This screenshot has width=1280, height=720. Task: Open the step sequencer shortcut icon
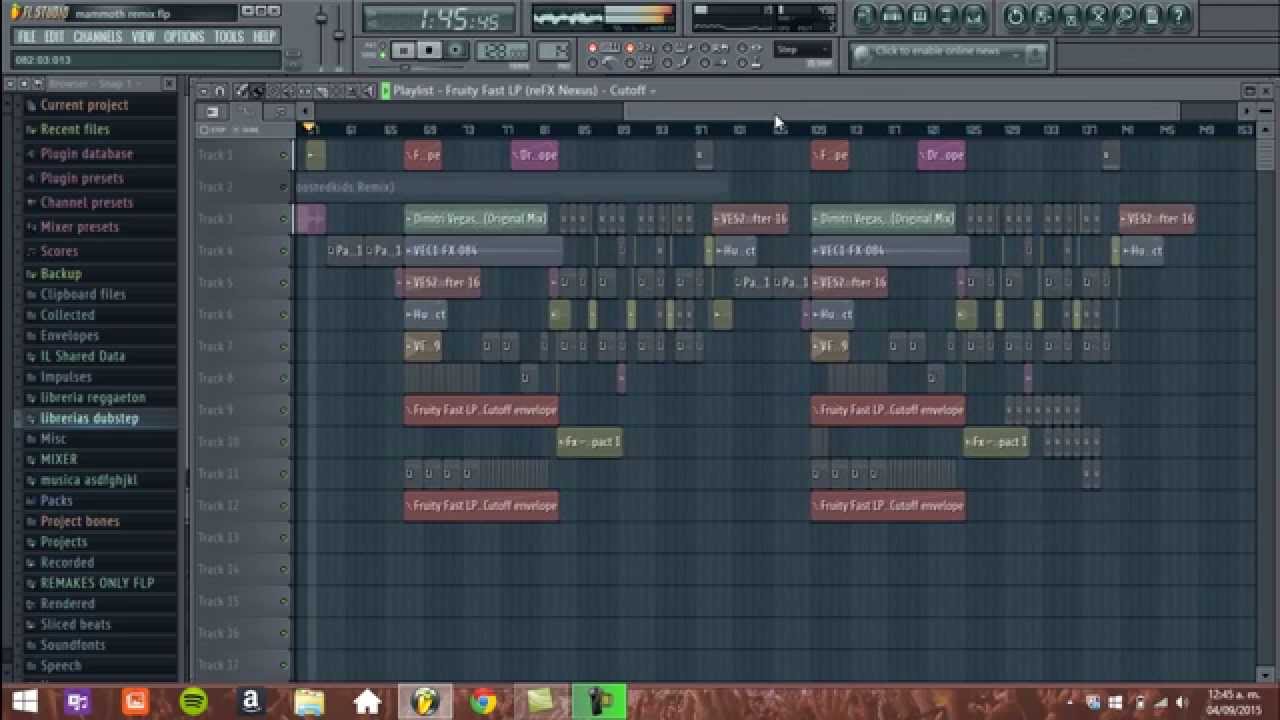point(892,16)
